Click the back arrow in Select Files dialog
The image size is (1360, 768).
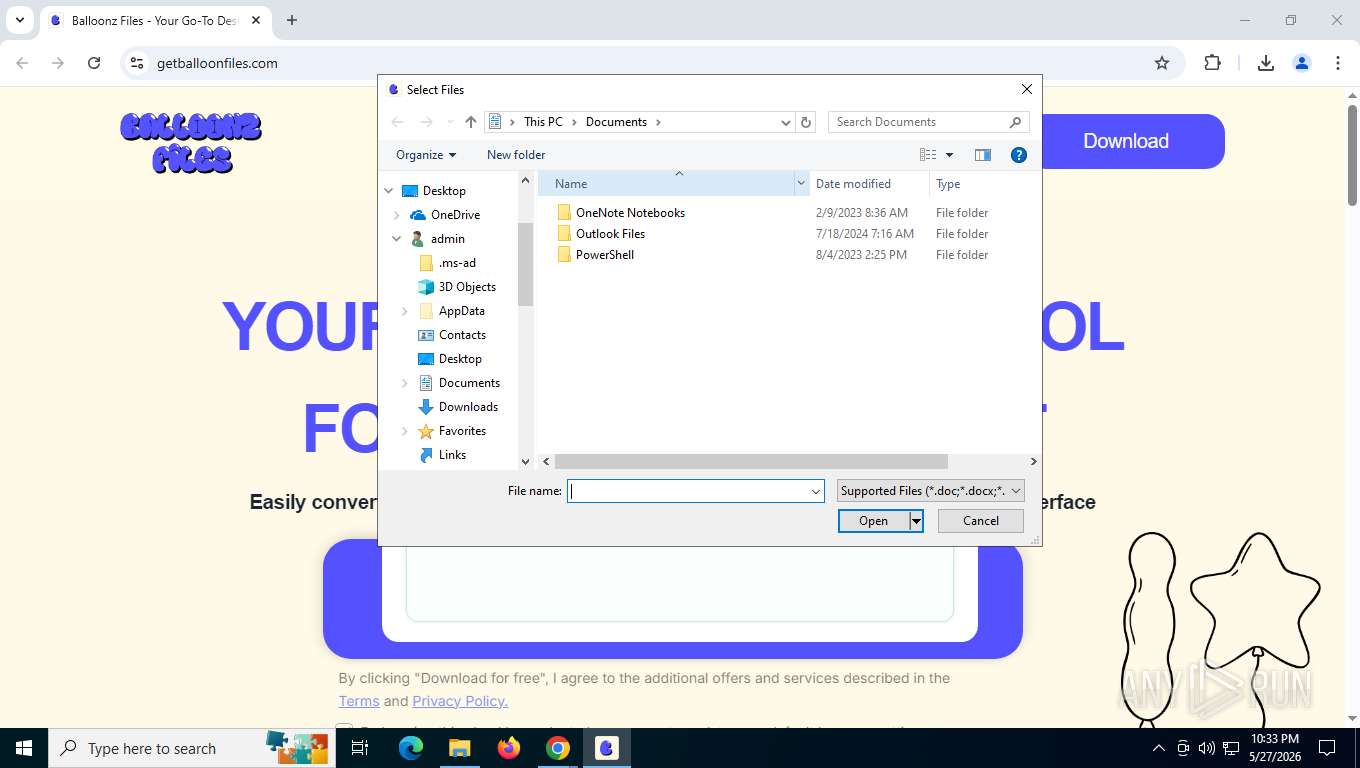click(x=397, y=122)
